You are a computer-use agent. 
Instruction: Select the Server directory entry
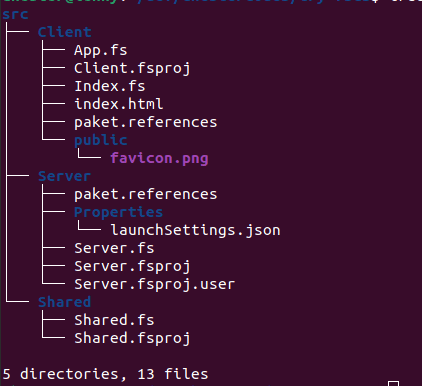(x=64, y=176)
